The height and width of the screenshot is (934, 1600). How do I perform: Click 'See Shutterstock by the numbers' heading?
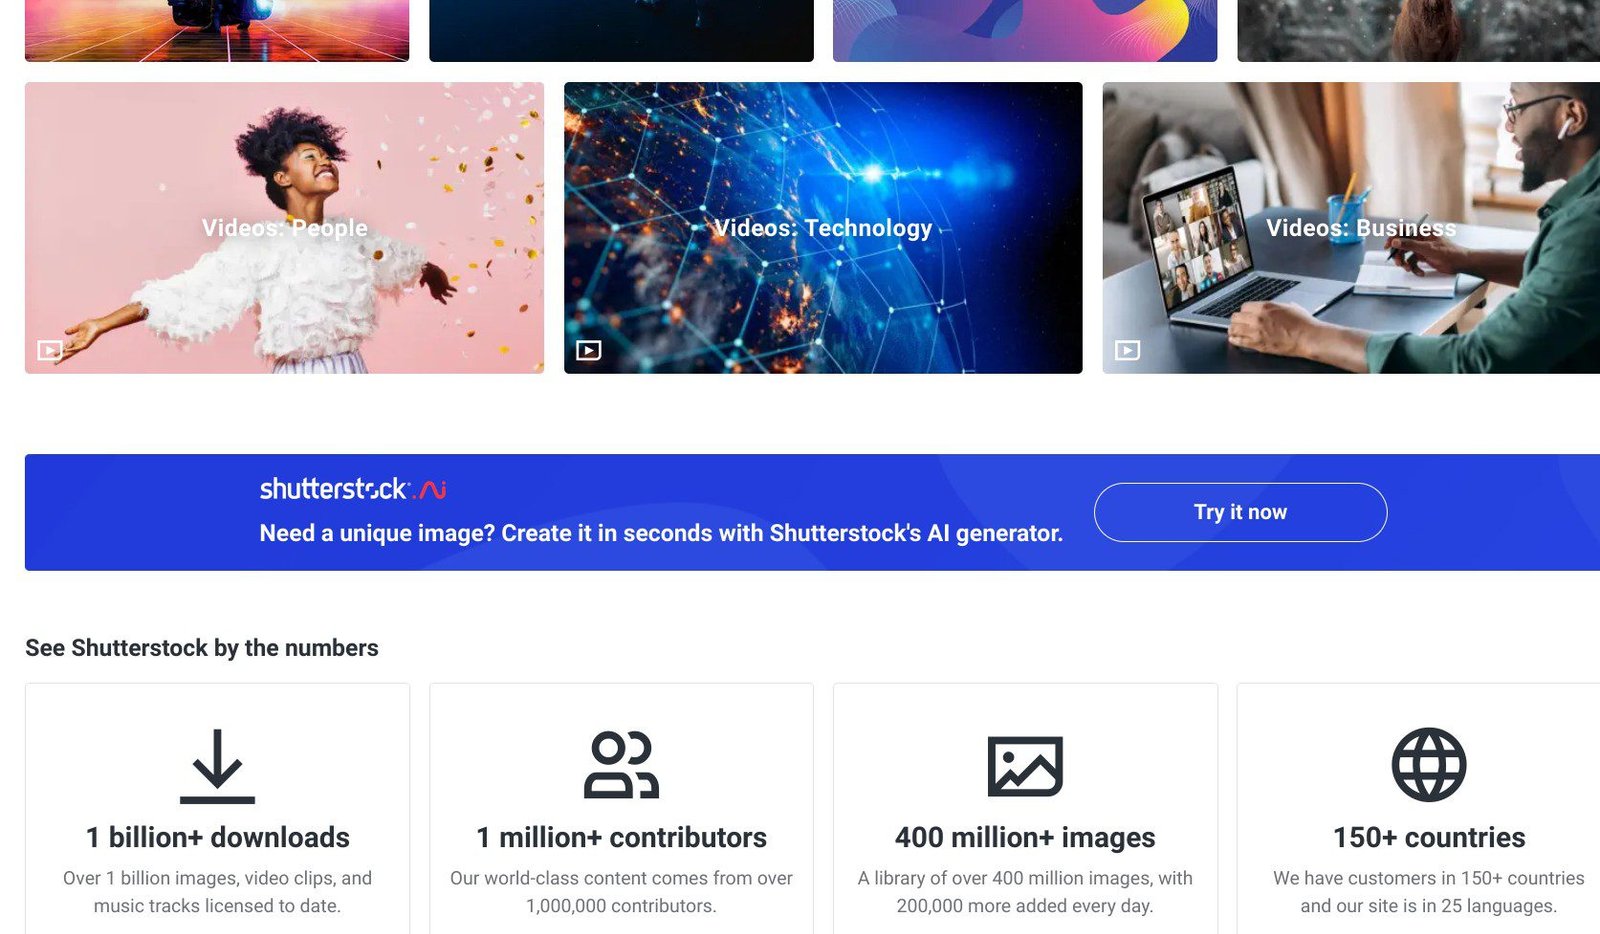pos(202,648)
